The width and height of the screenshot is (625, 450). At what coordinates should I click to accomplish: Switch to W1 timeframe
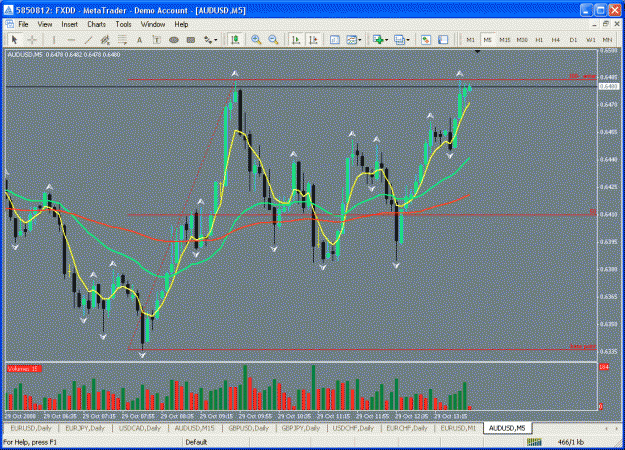point(590,40)
